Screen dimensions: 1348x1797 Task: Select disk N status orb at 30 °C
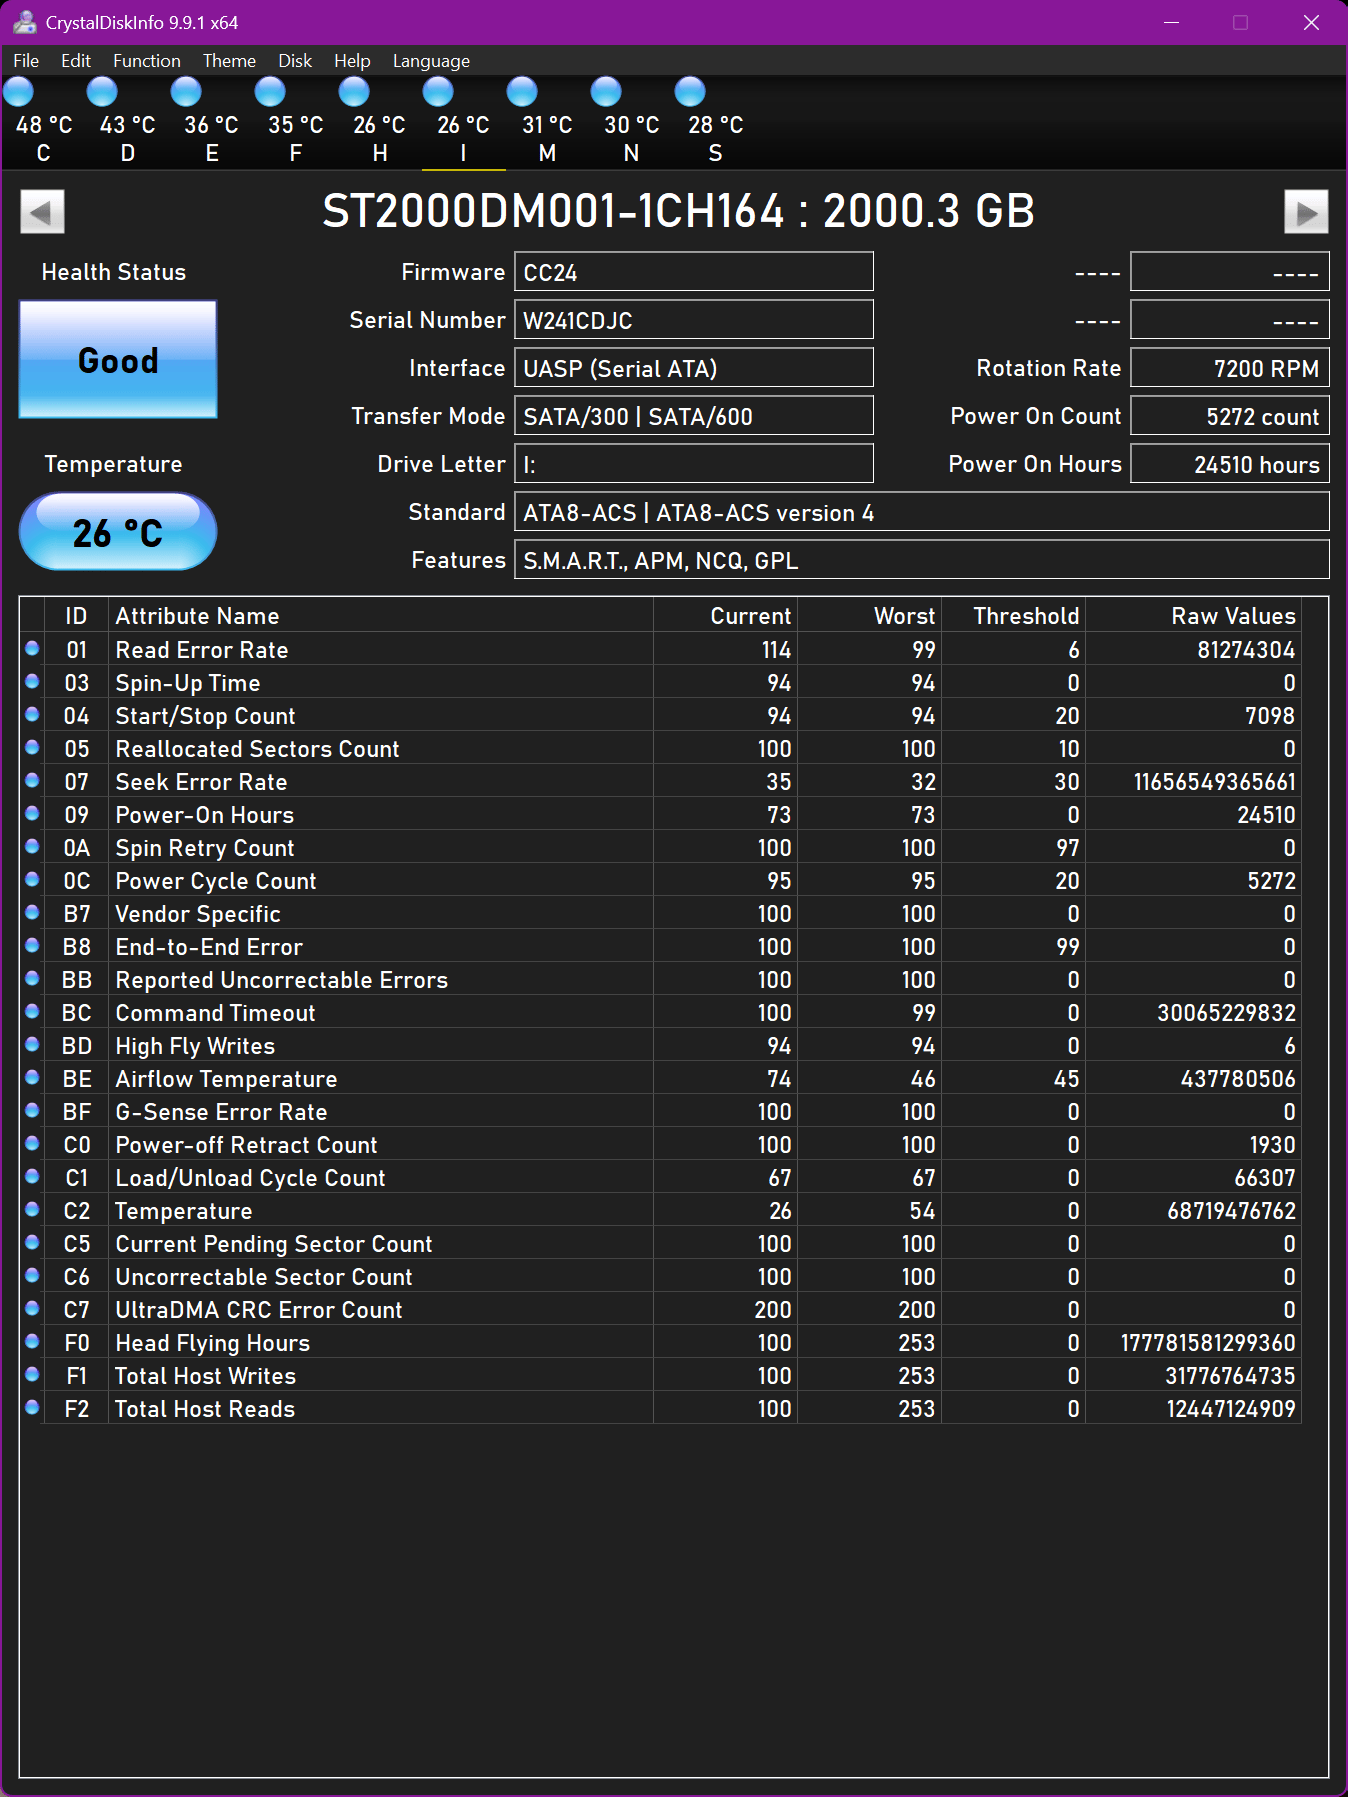pos(606,92)
